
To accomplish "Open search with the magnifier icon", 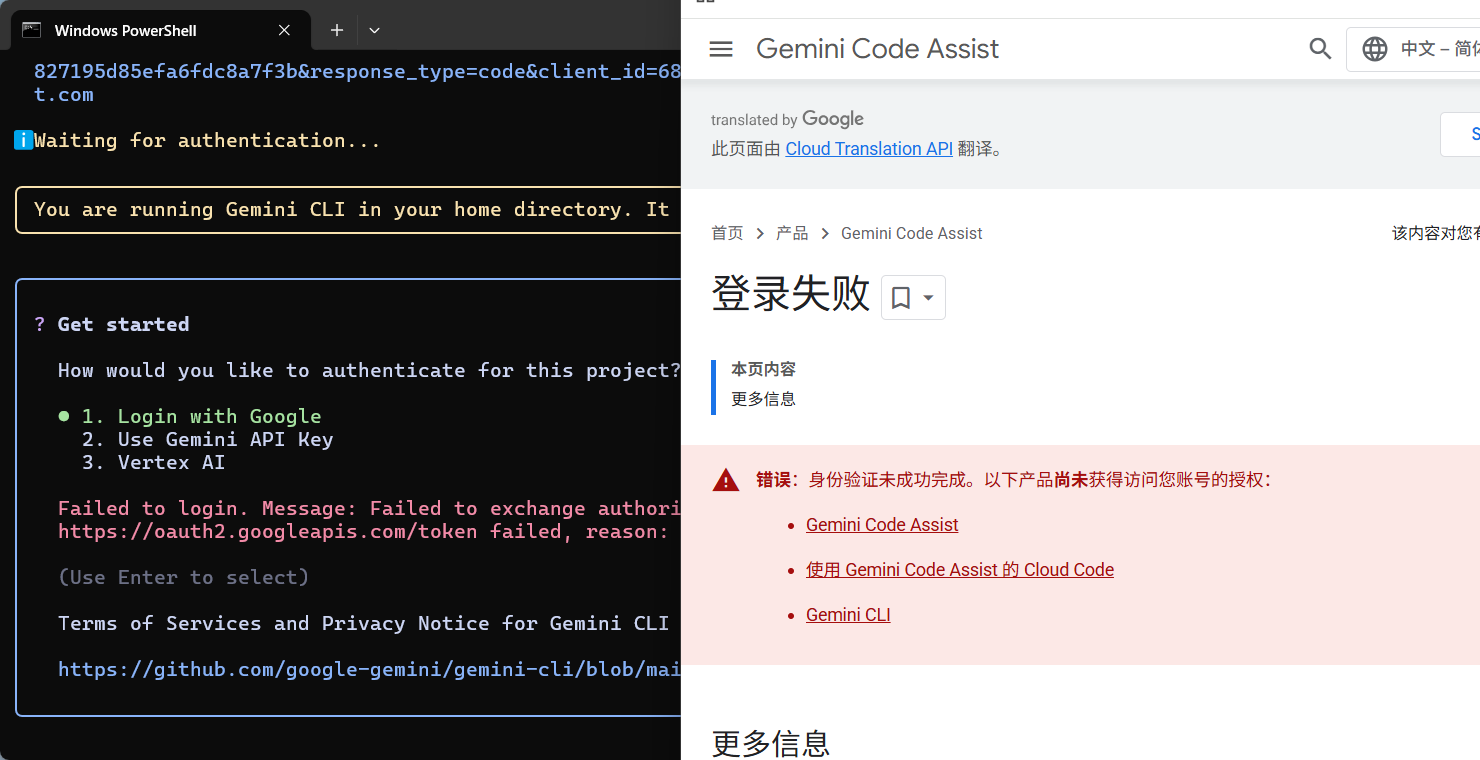I will (x=1320, y=49).
